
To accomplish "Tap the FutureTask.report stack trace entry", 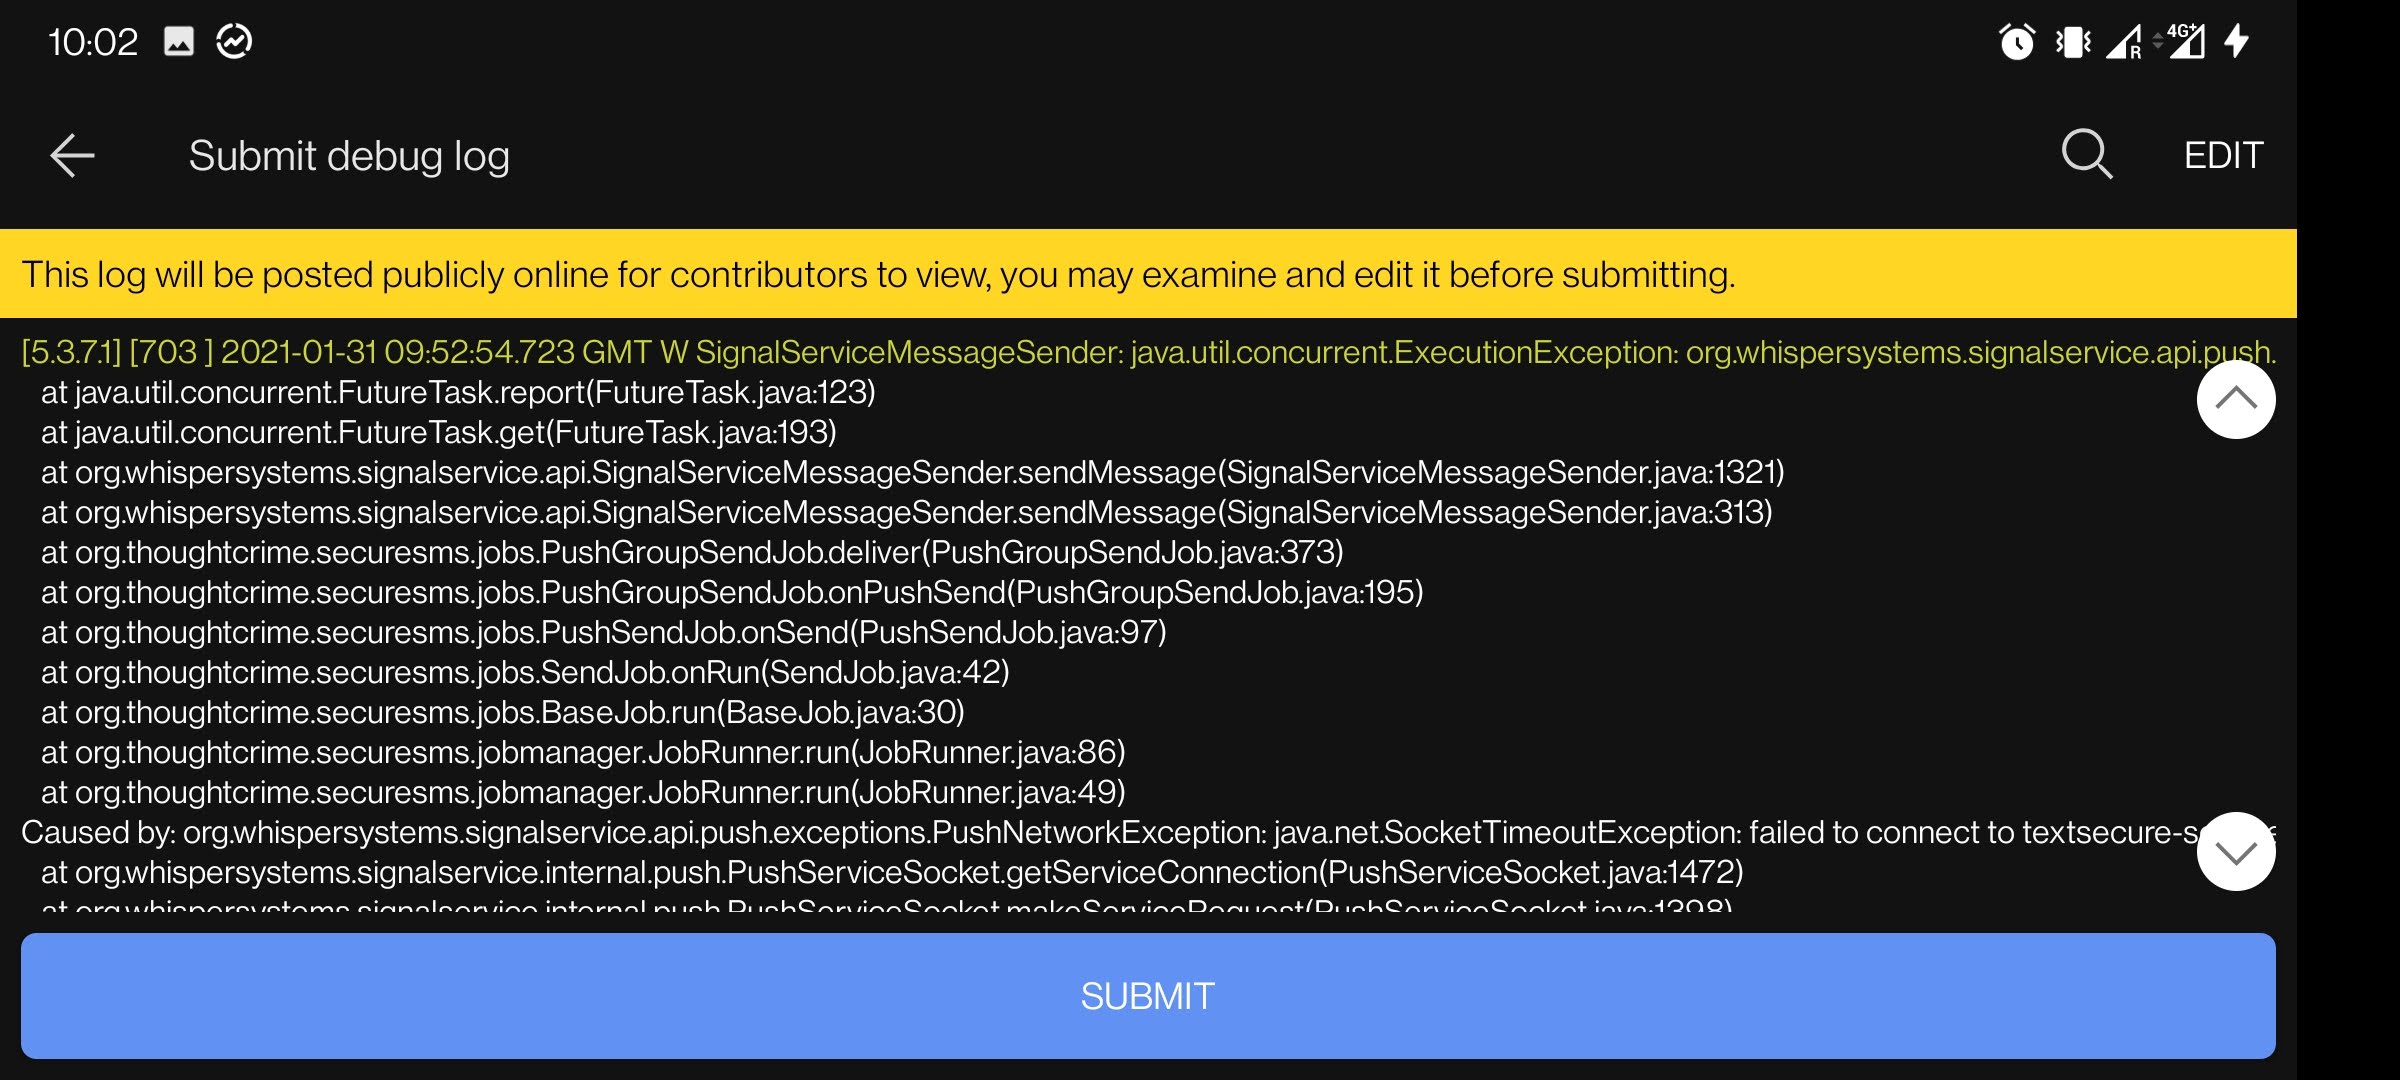I will tap(458, 393).
